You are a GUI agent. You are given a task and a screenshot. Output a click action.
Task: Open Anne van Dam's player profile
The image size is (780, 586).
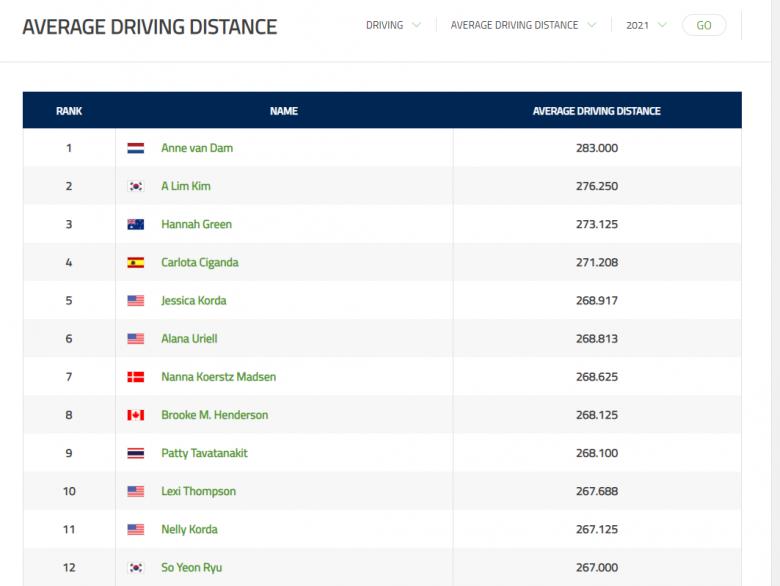[197, 148]
